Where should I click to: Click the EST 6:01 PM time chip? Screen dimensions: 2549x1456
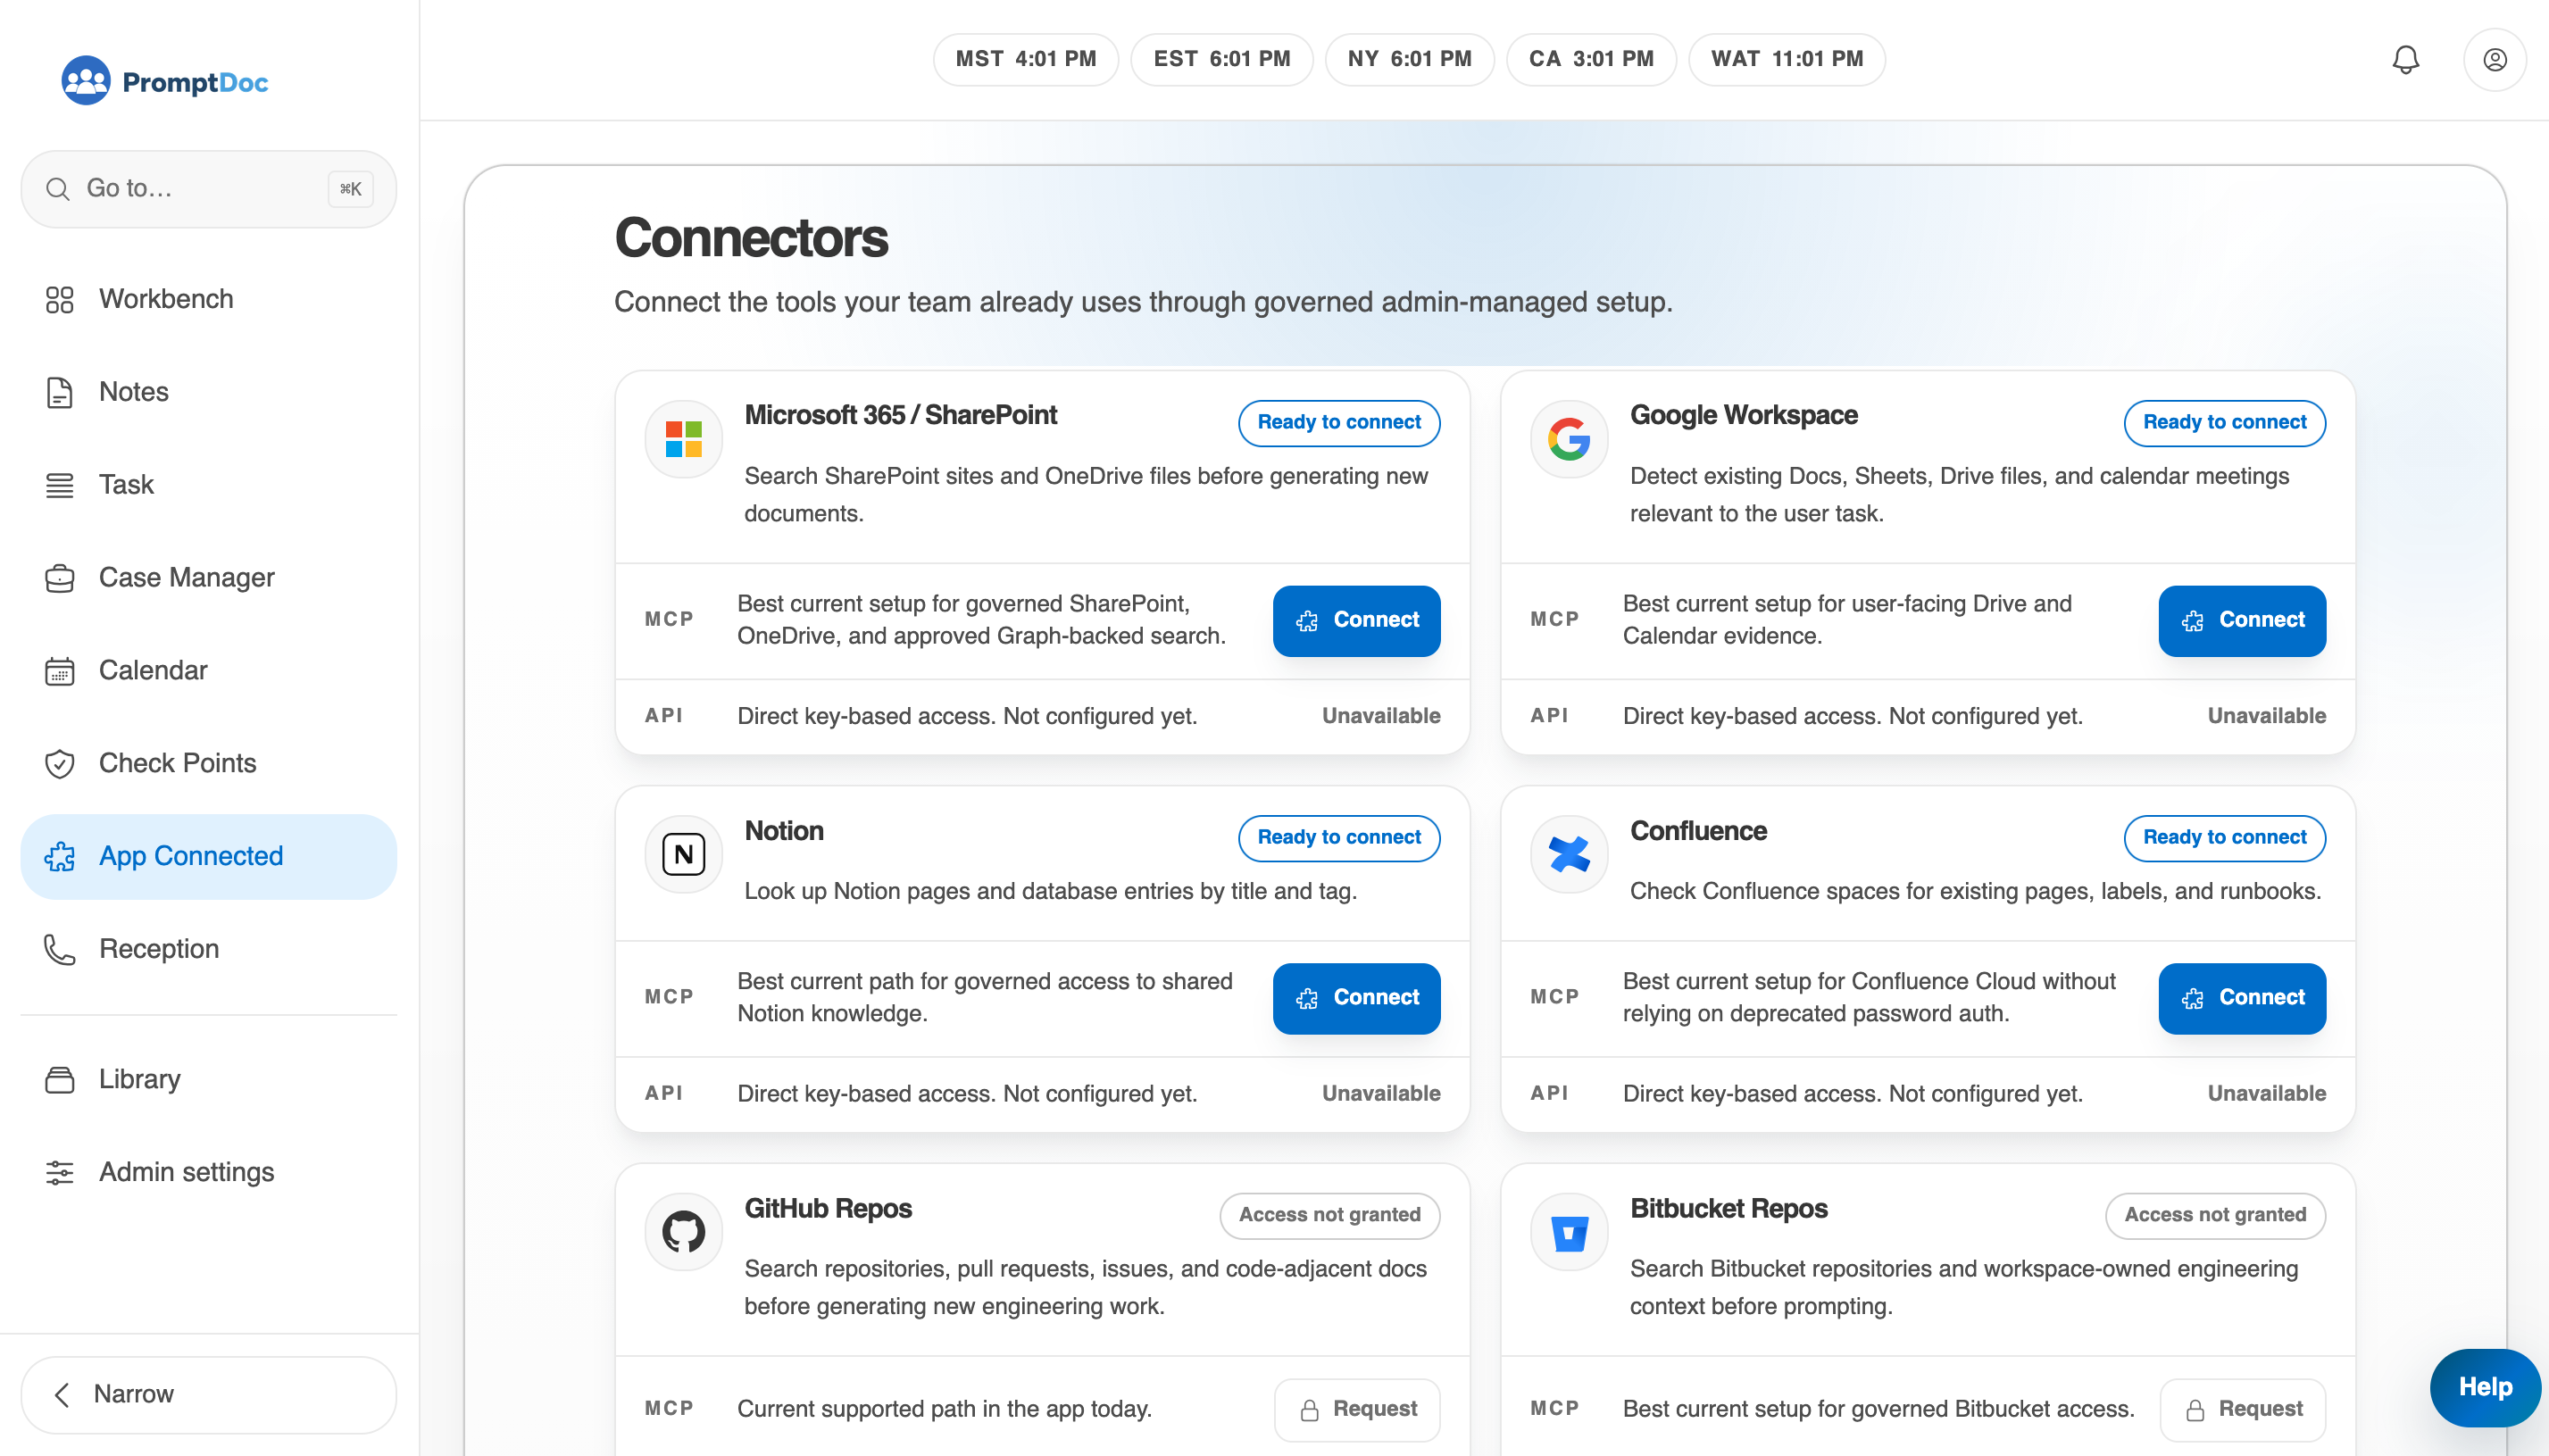[1221, 59]
